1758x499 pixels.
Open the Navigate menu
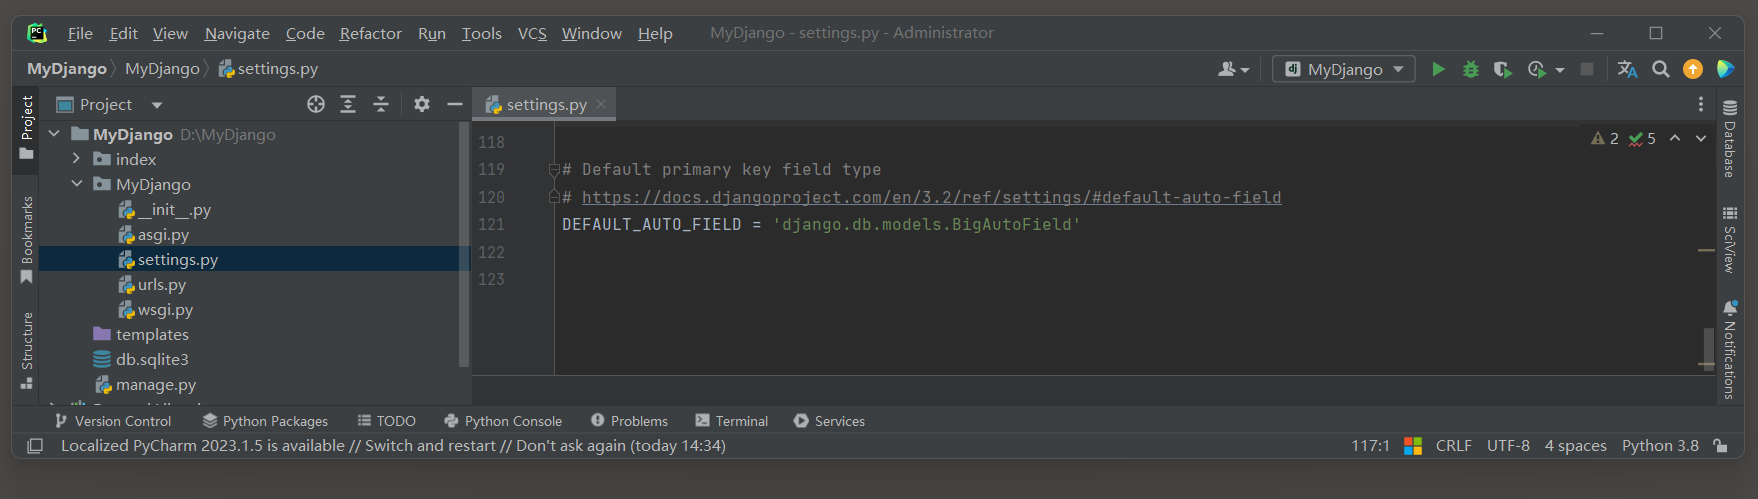237,33
